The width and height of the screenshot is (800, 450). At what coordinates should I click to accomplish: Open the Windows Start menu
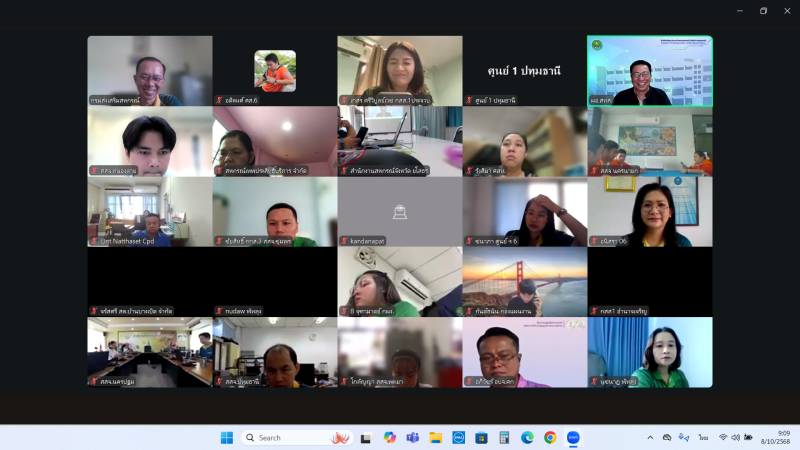click(x=226, y=437)
